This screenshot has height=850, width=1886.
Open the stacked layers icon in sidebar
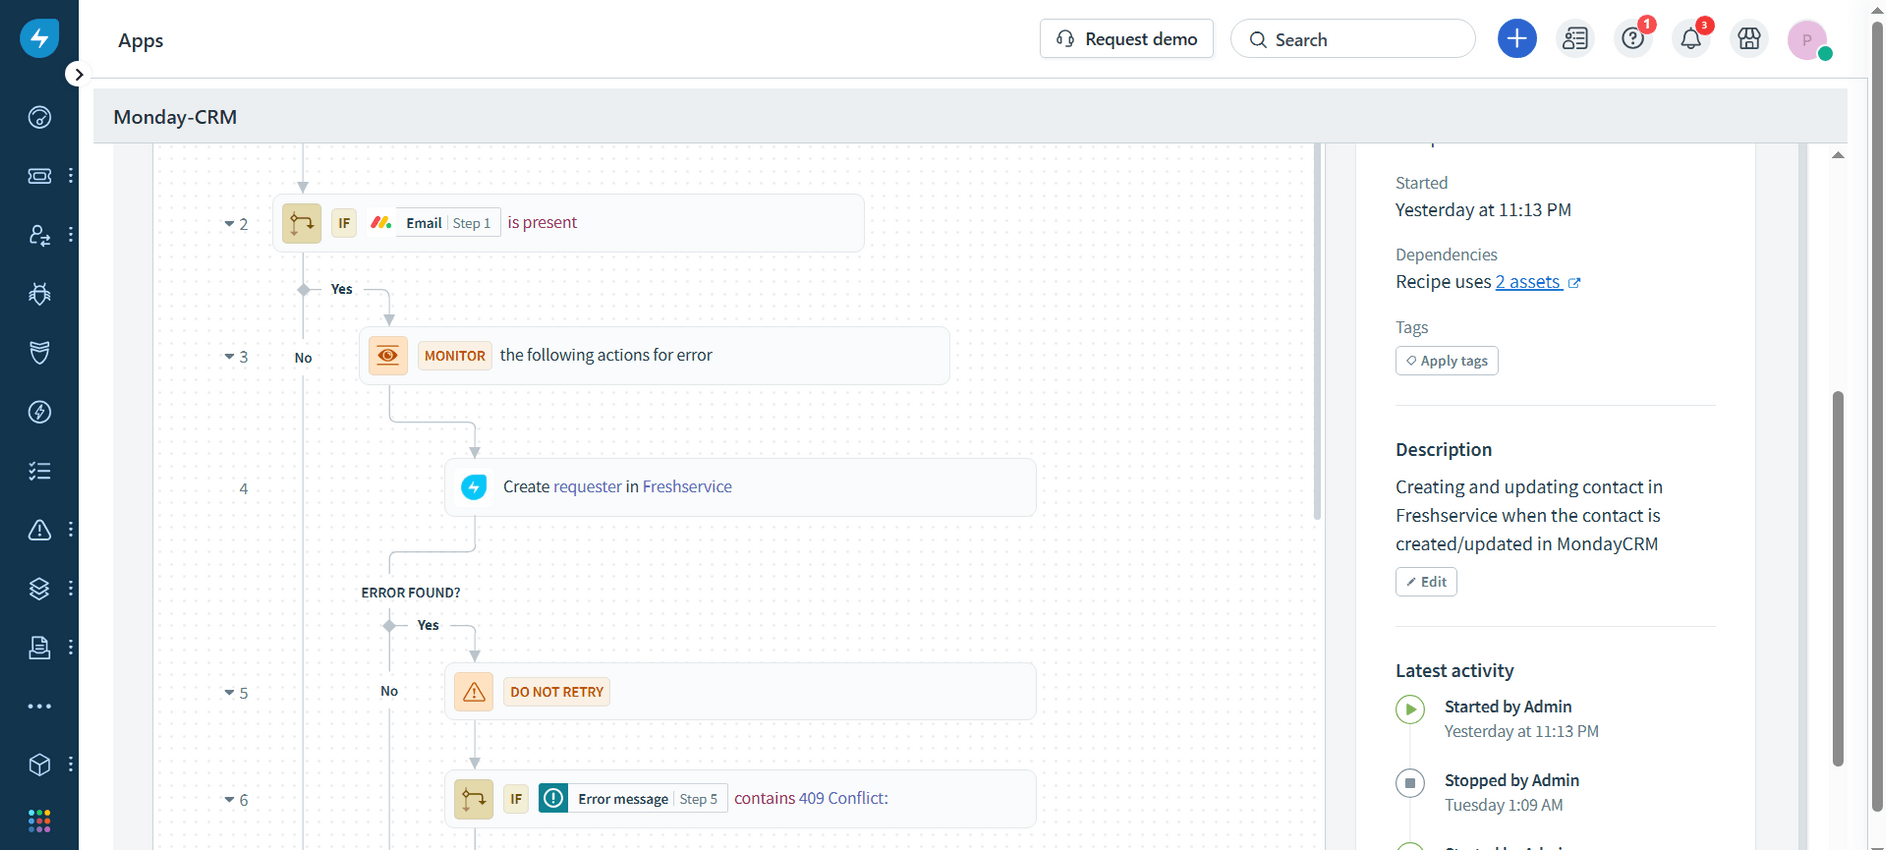[x=39, y=589]
